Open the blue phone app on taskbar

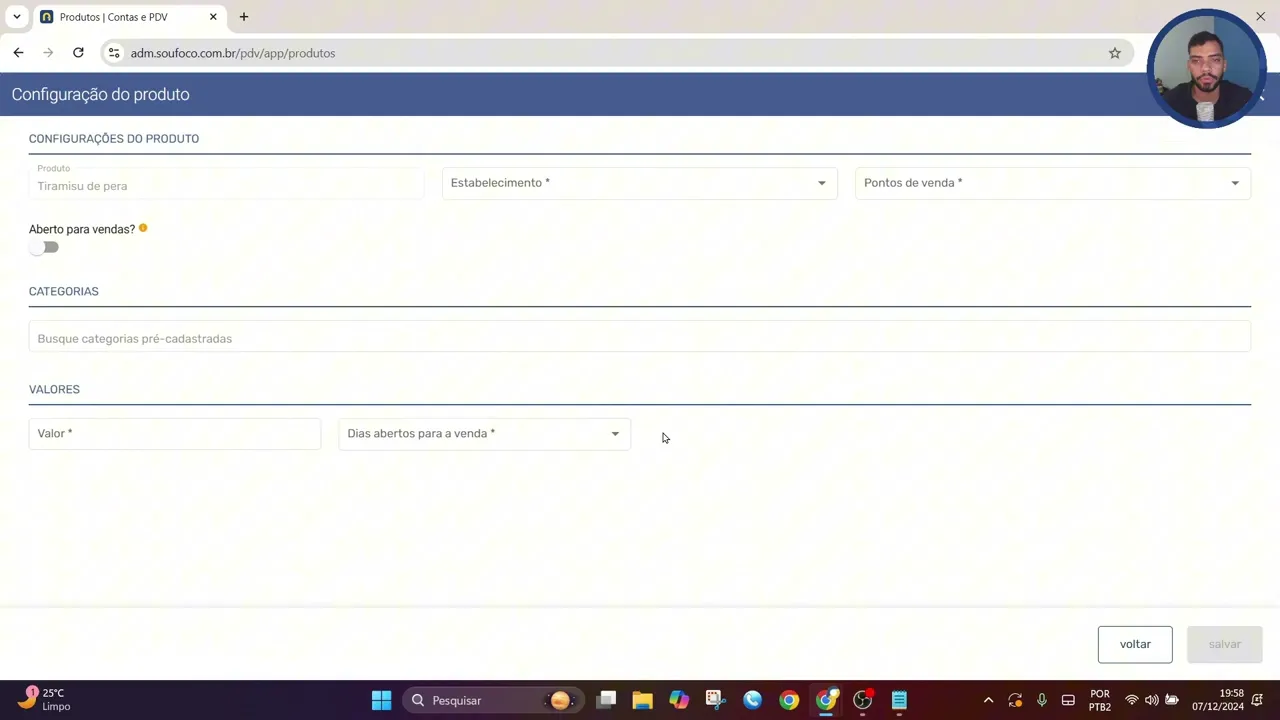[x=752, y=700]
